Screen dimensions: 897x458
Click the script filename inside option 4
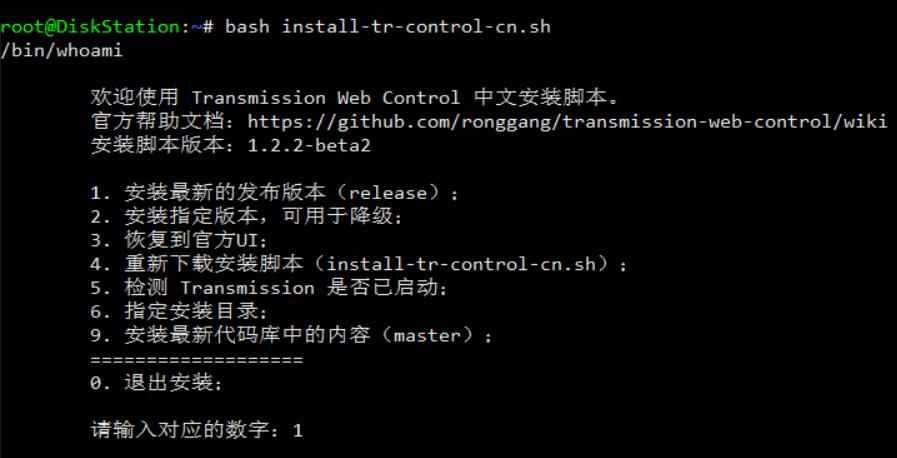[471, 265]
